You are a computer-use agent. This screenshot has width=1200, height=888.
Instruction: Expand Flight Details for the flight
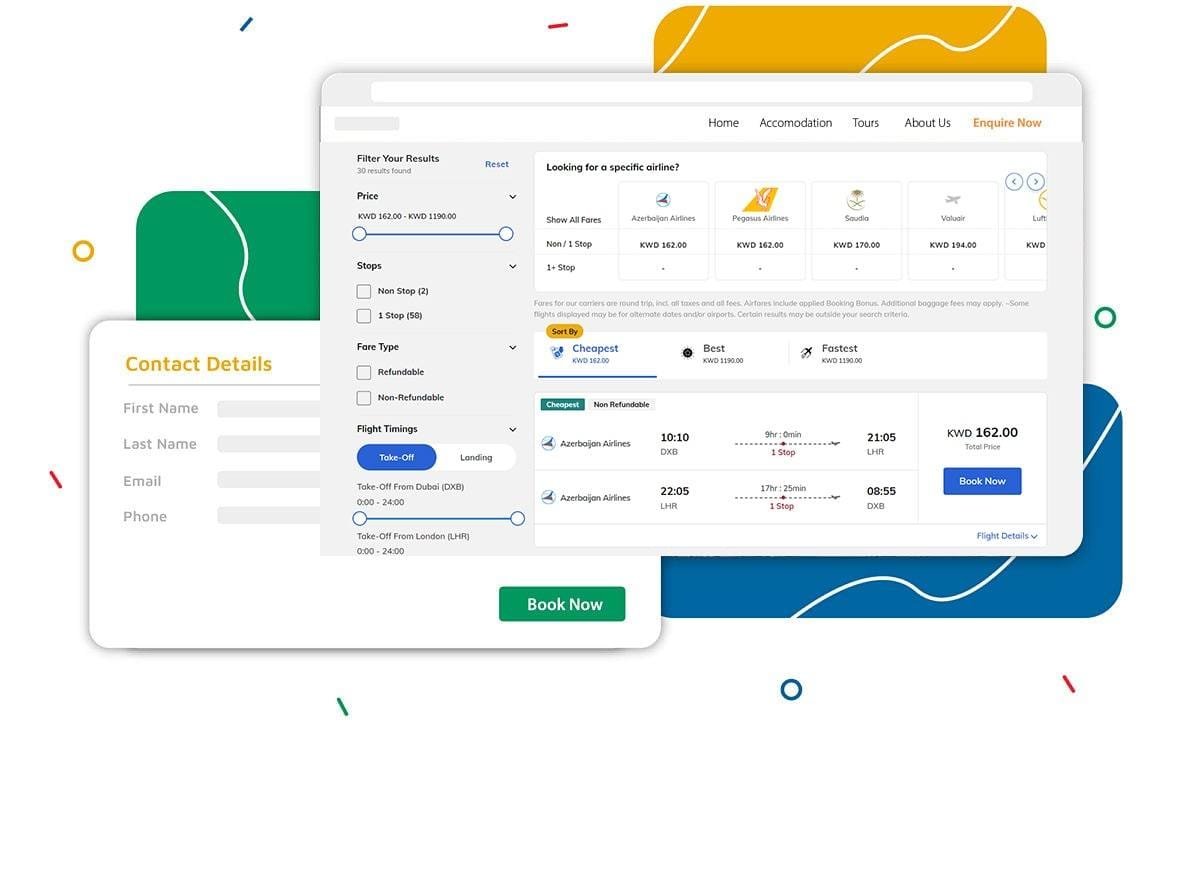[1007, 536]
